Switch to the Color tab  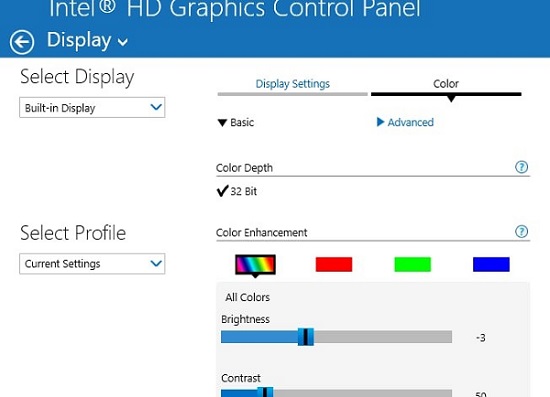tap(446, 84)
